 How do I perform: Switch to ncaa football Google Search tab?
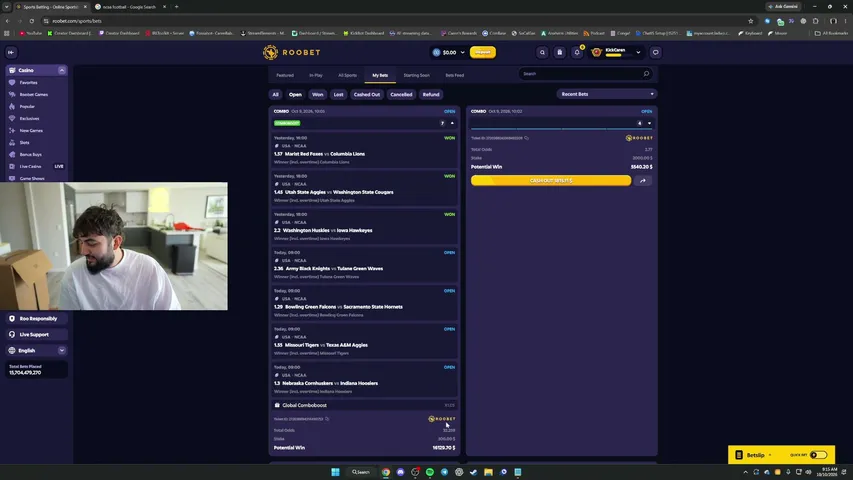click(129, 7)
